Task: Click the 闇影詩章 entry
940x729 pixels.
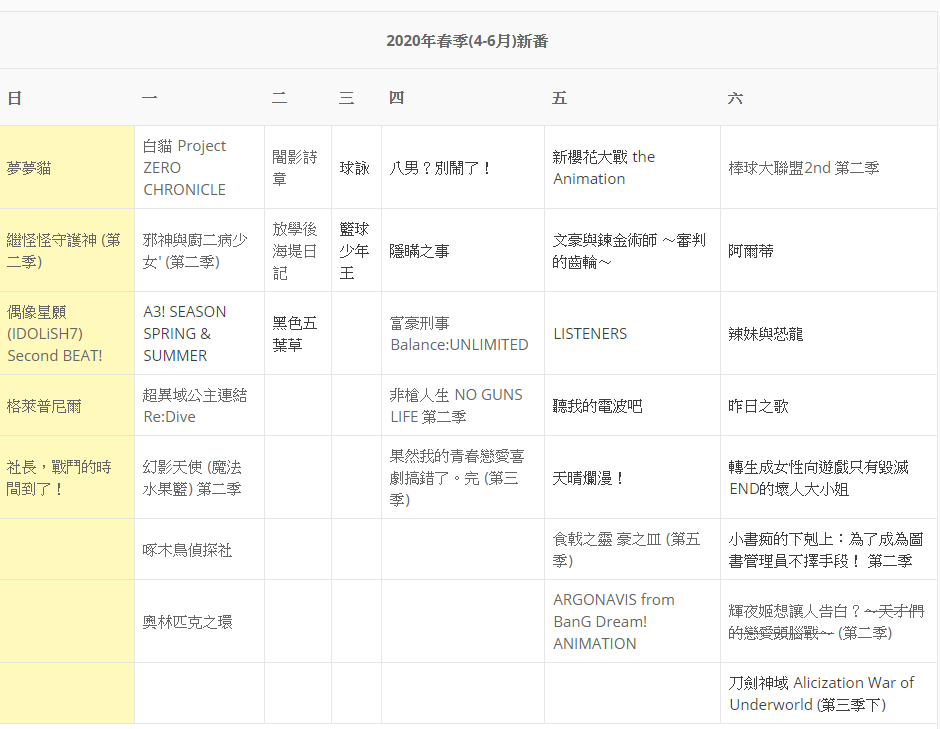Action: pyautogui.click(x=294, y=168)
